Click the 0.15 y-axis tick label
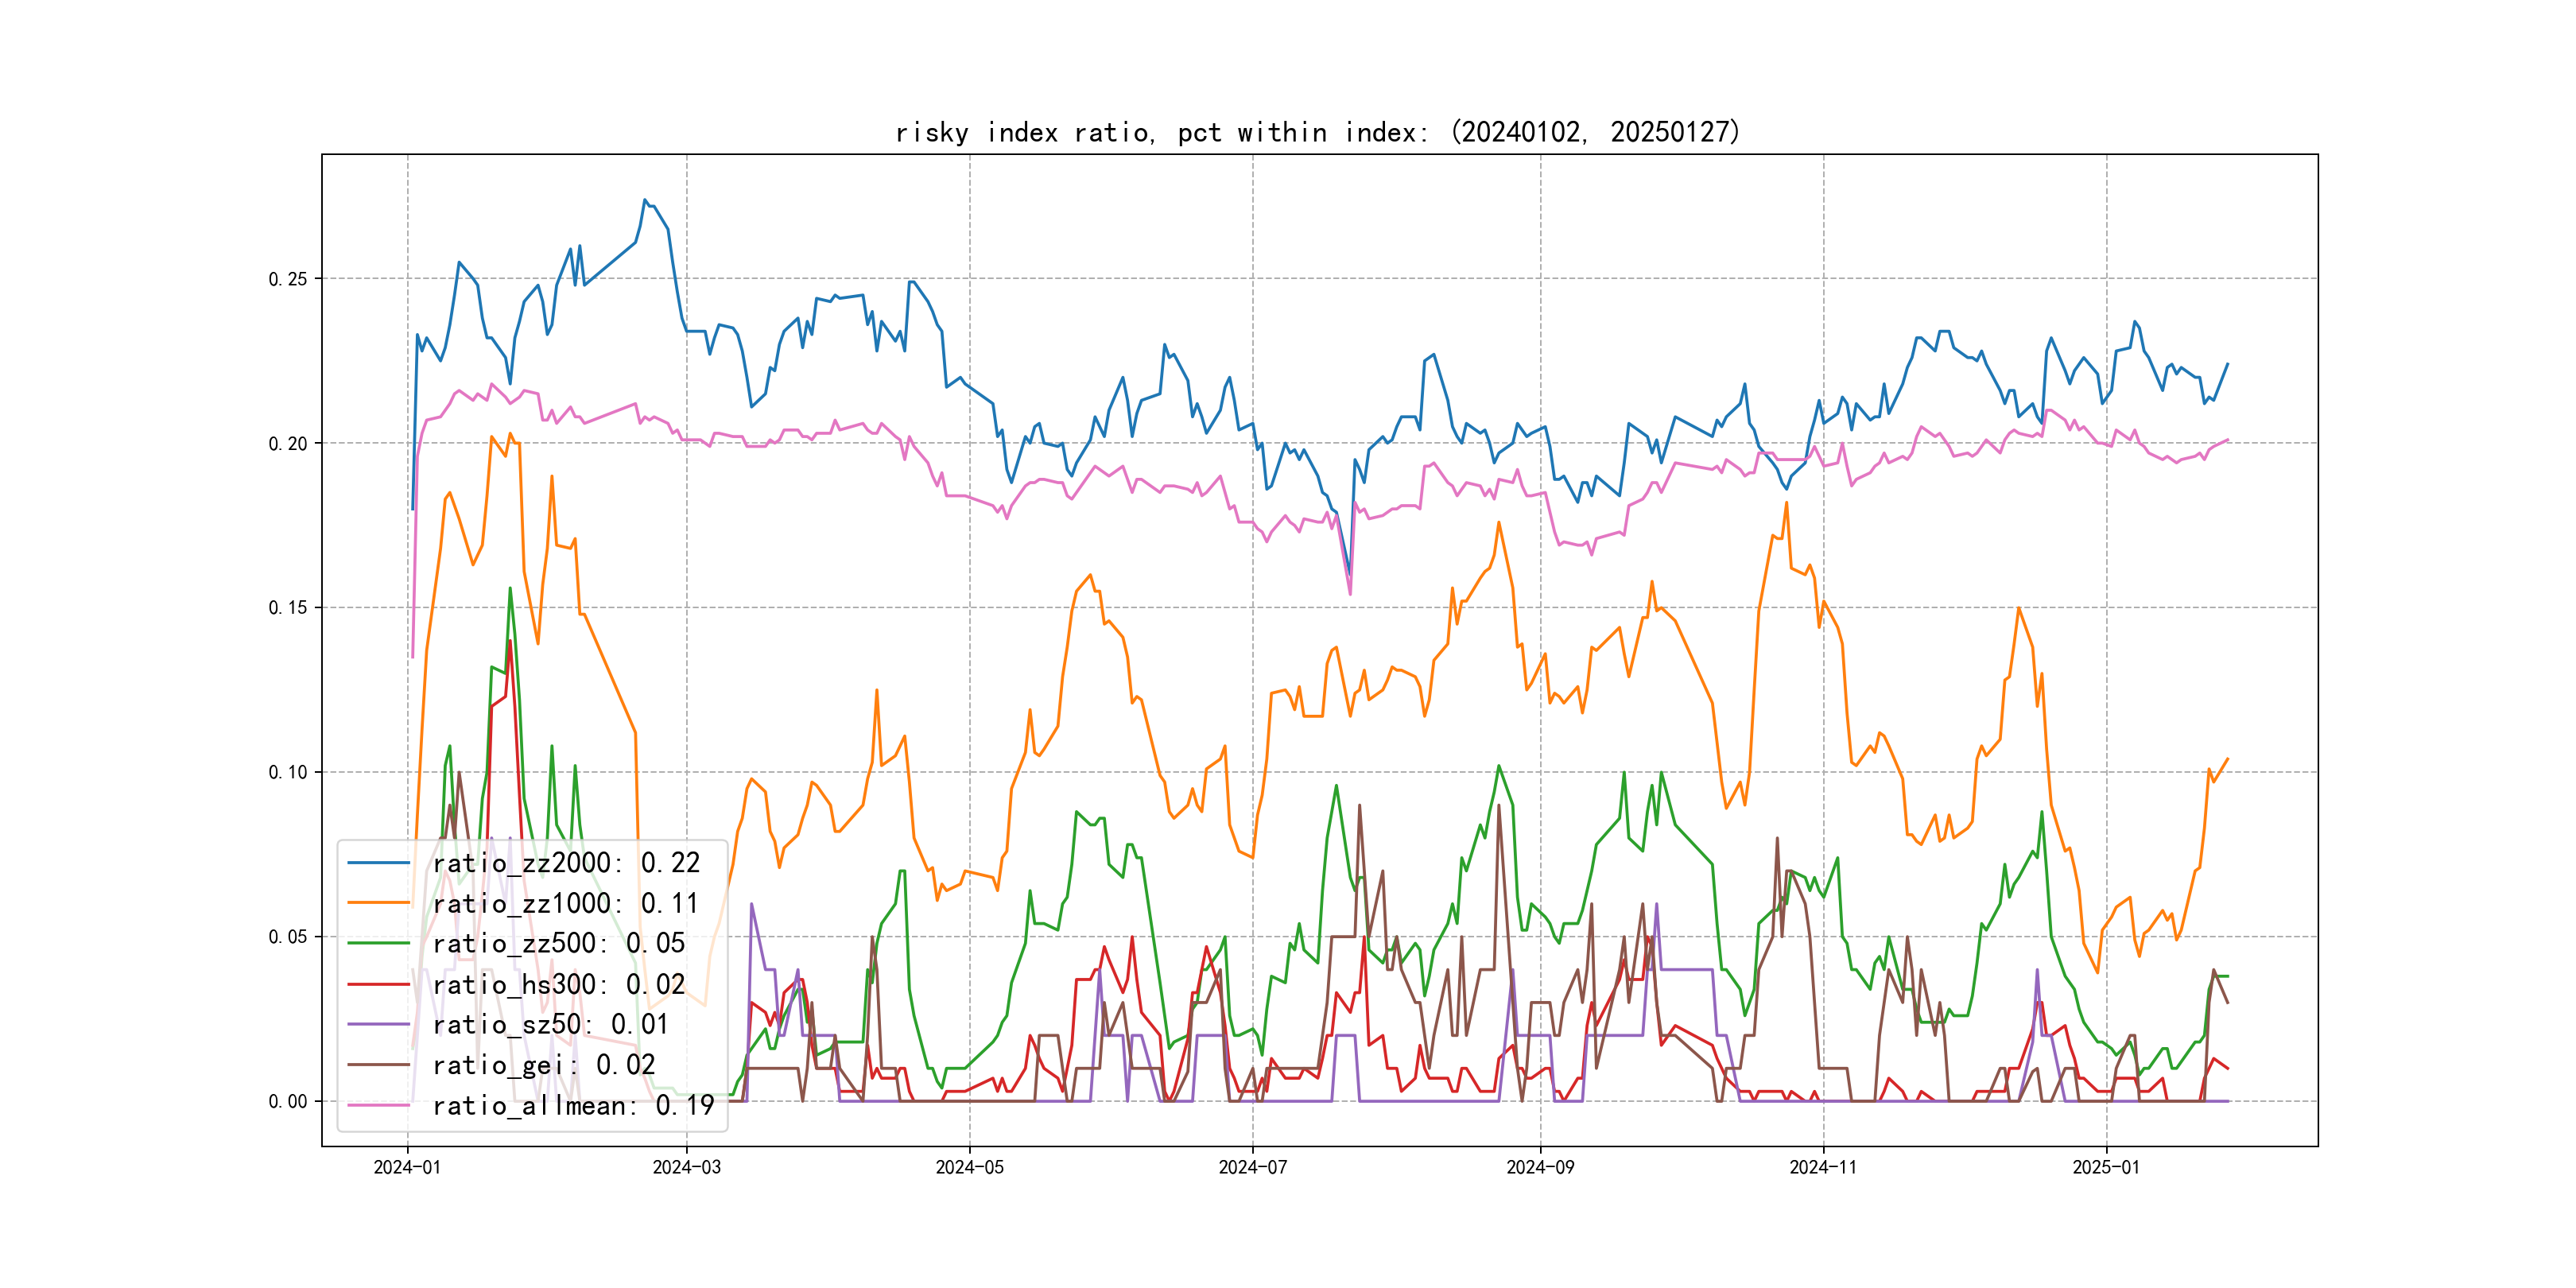The image size is (2576, 1288). 287,608
